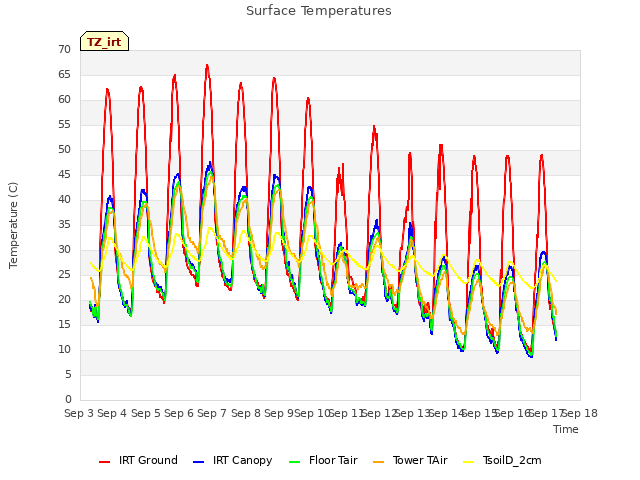The width and height of the screenshot is (640, 480).
Task: Click the Sep 4 x-axis tick label
Action: [x=112, y=413]
